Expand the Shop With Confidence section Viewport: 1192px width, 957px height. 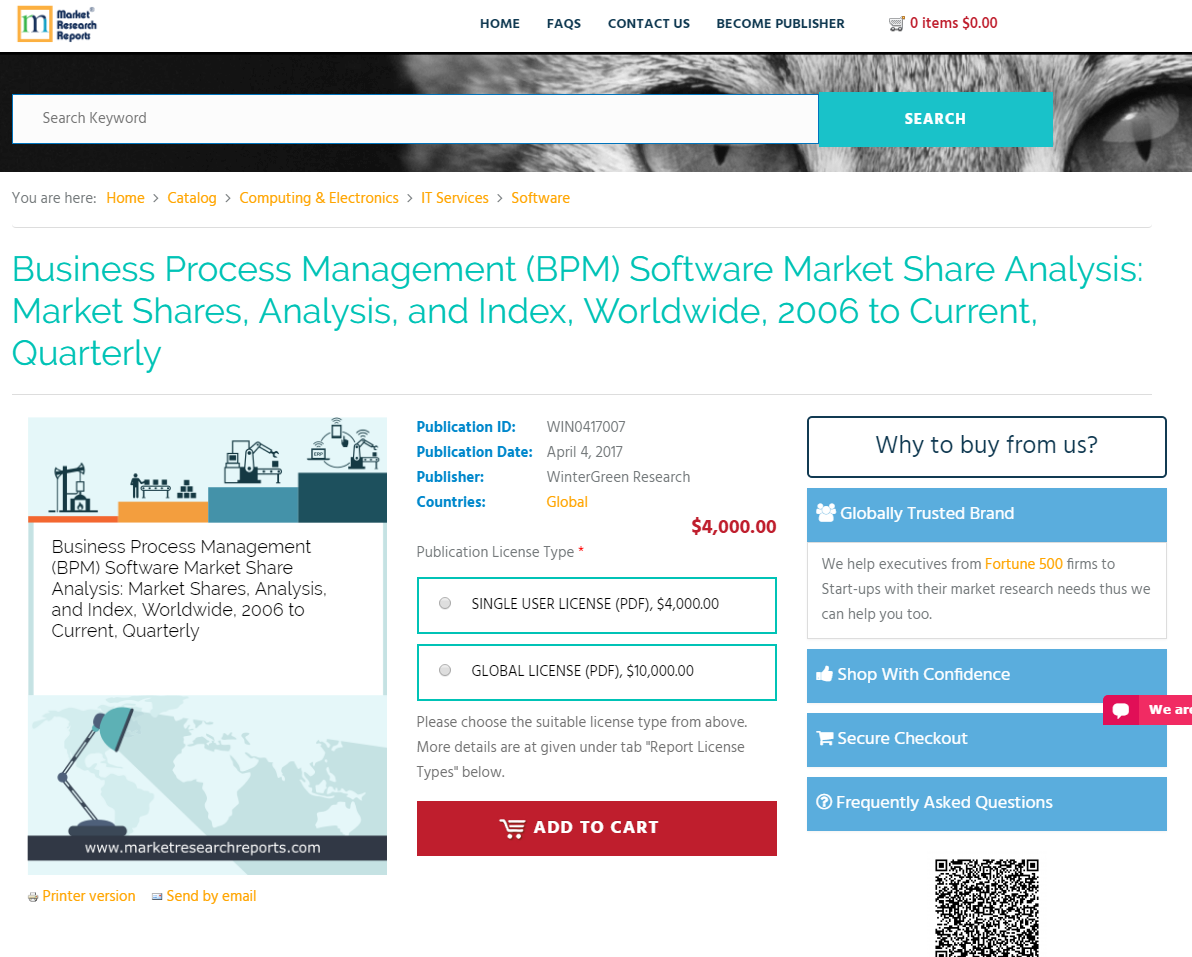(986, 675)
